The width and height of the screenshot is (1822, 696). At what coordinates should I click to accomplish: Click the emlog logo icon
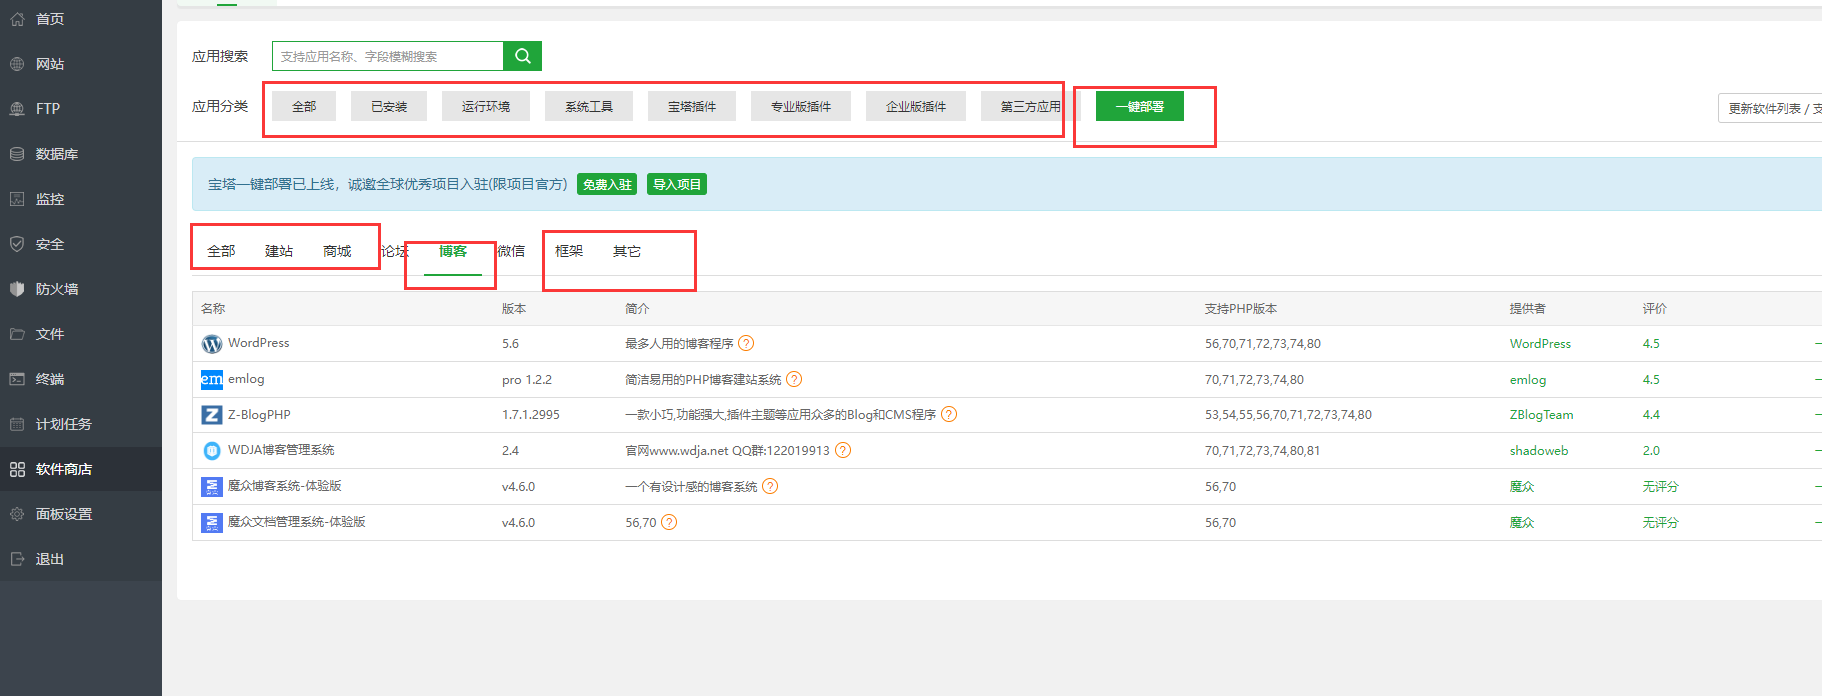coord(212,379)
